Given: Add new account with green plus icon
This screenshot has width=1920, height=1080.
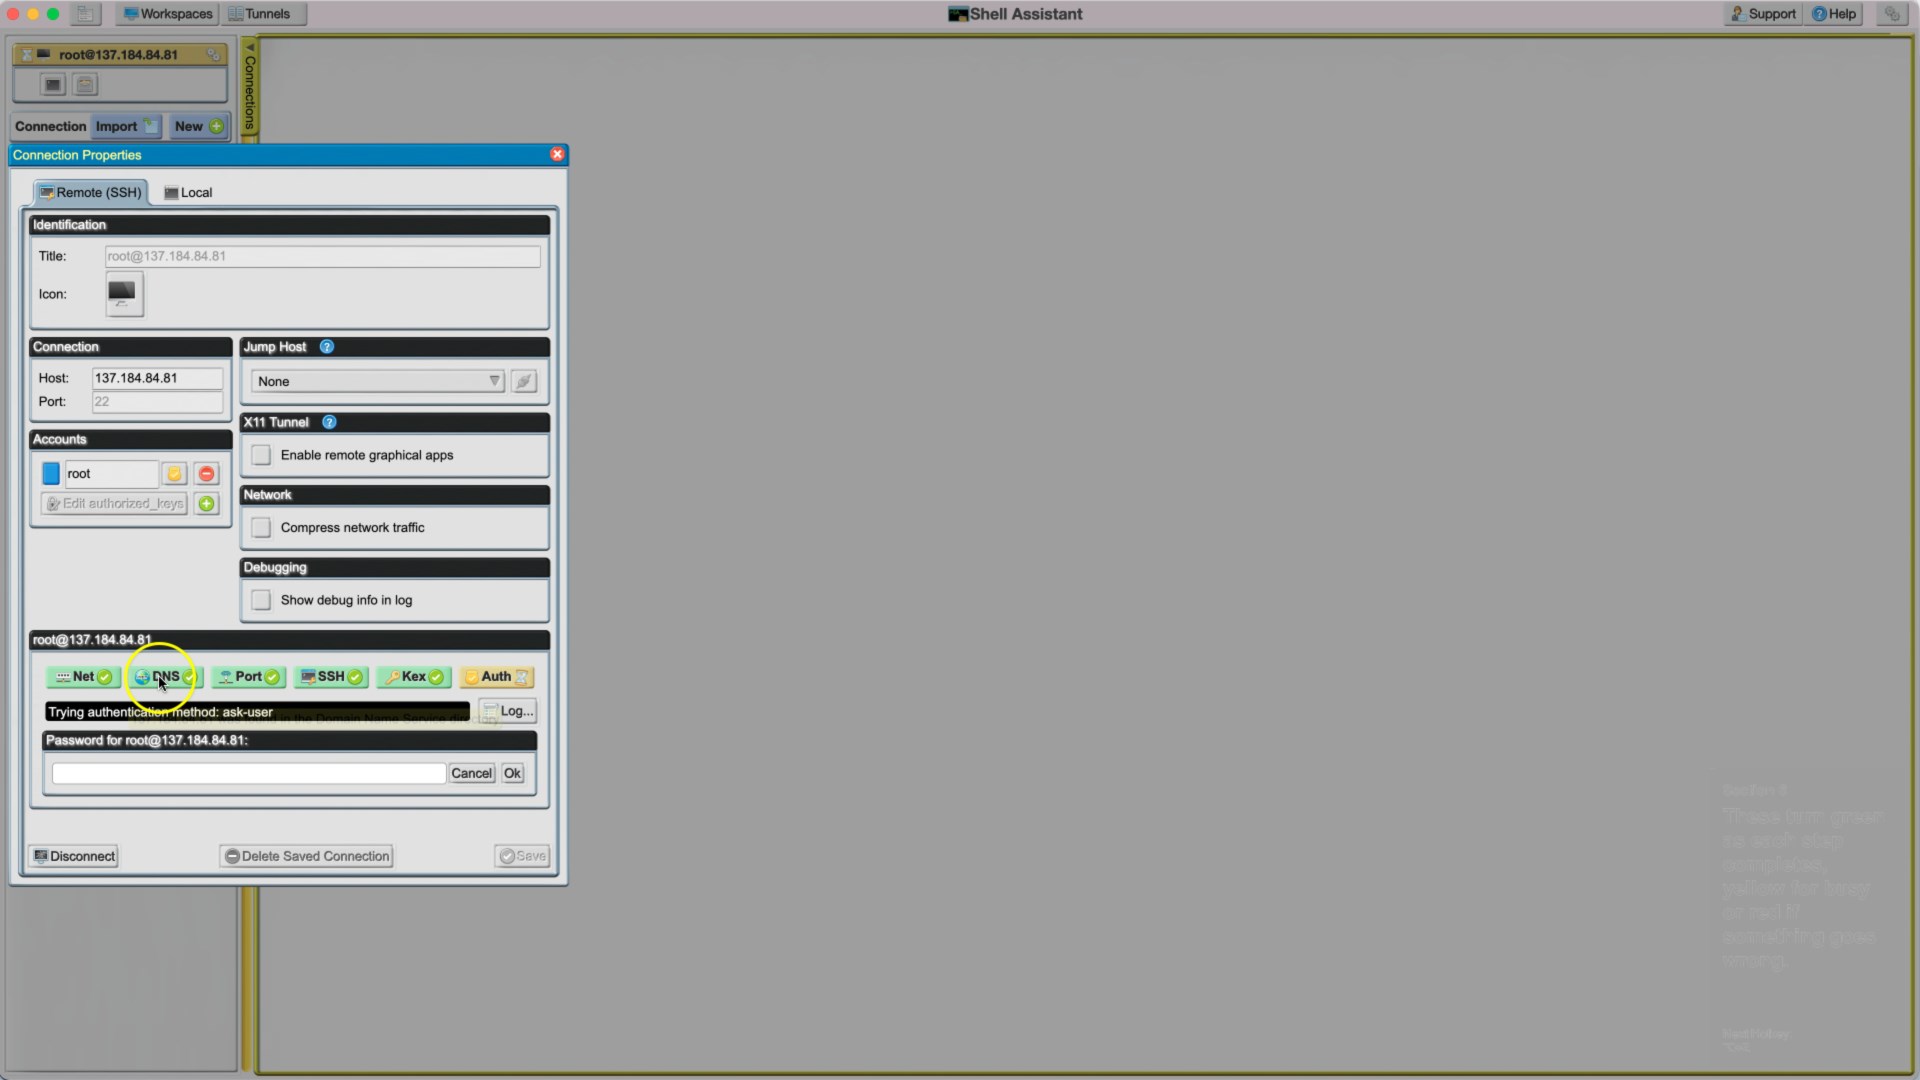Looking at the screenshot, I should point(206,504).
